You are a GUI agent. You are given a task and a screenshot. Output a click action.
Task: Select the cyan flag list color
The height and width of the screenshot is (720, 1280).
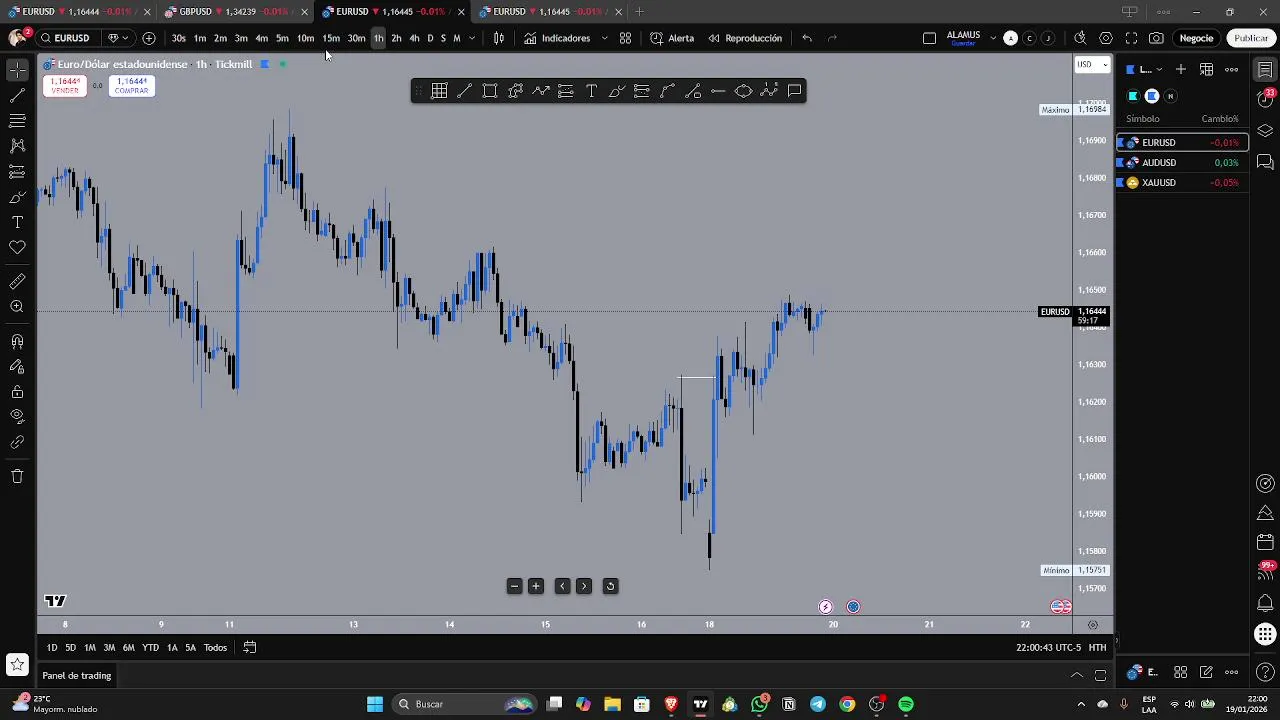point(1133,96)
